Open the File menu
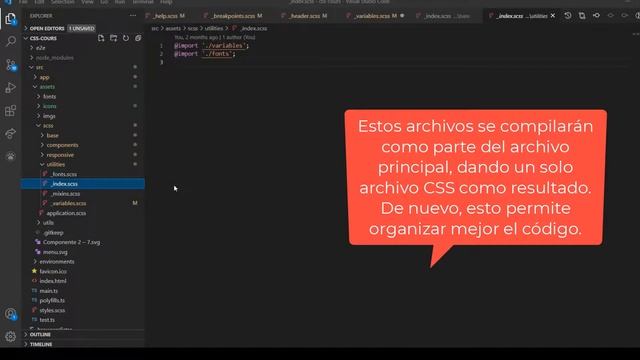 (23, 2)
